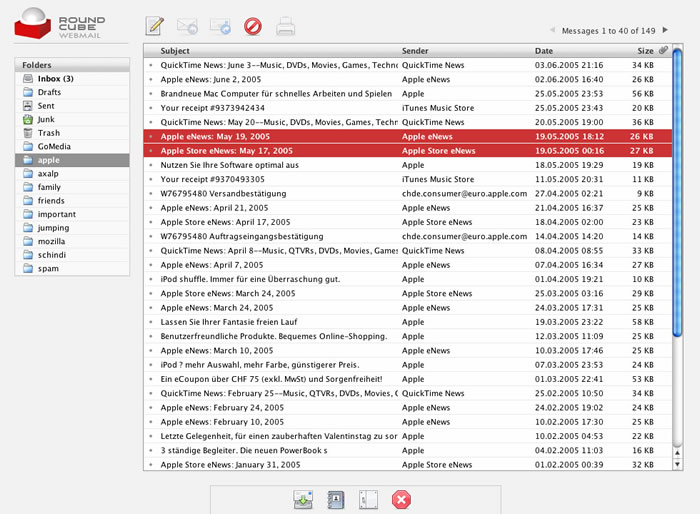This screenshot has width=700, height=514.
Task: Click the scrollbar up arrow
Action: (x=677, y=453)
